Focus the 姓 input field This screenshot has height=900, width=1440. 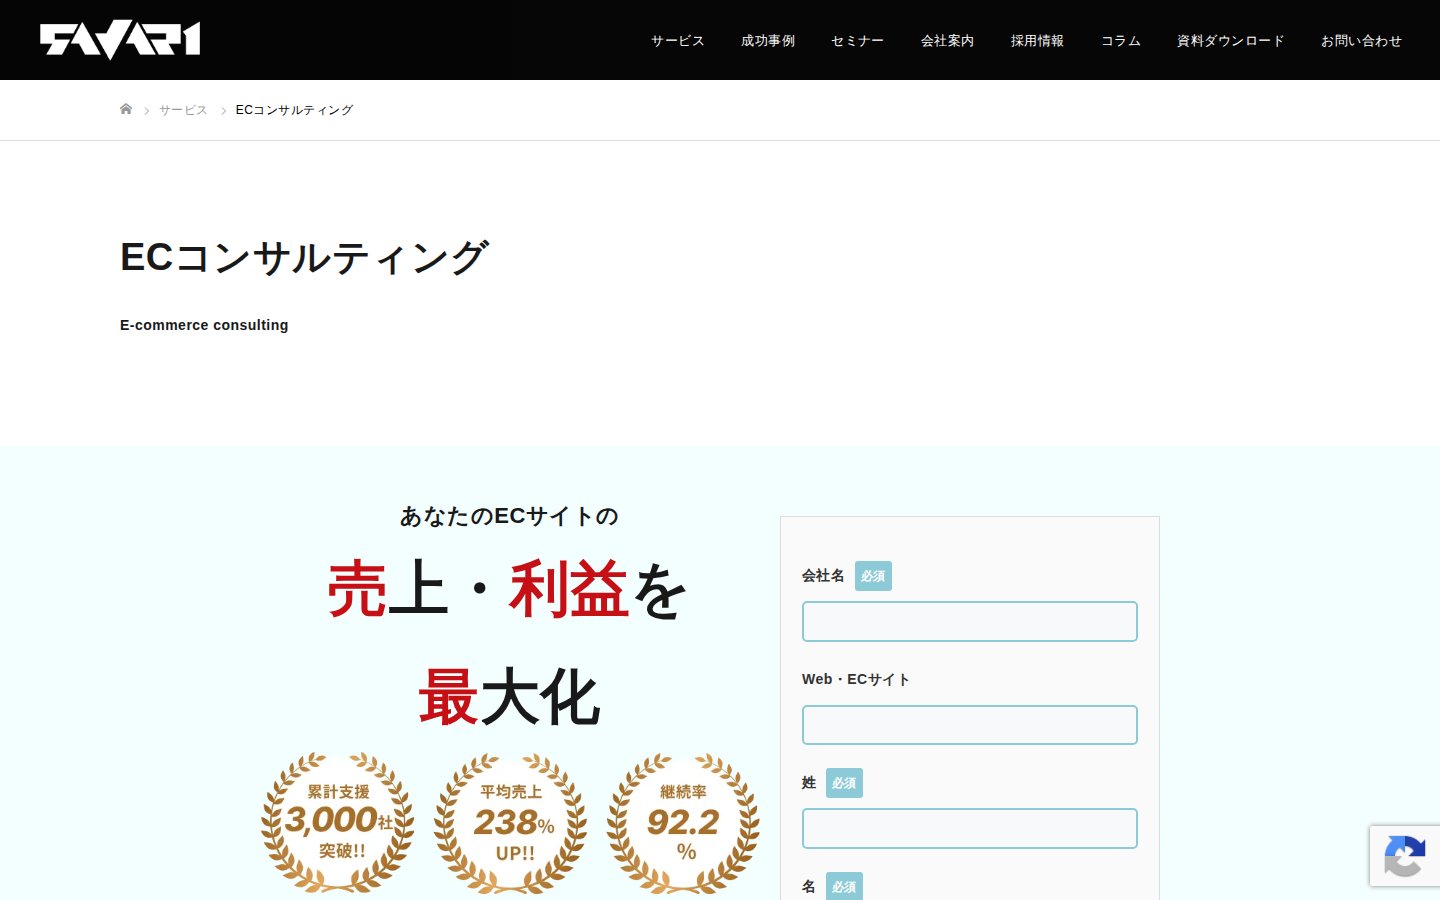click(x=970, y=828)
